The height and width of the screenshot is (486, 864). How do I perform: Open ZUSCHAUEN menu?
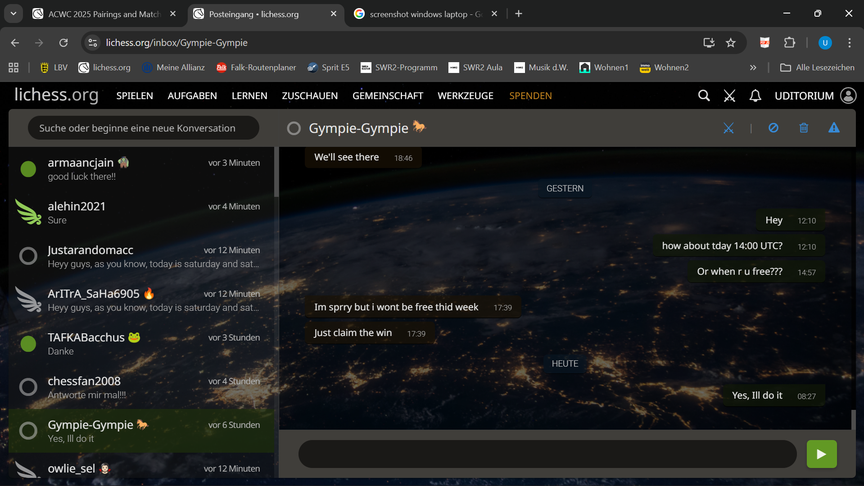(310, 96)
